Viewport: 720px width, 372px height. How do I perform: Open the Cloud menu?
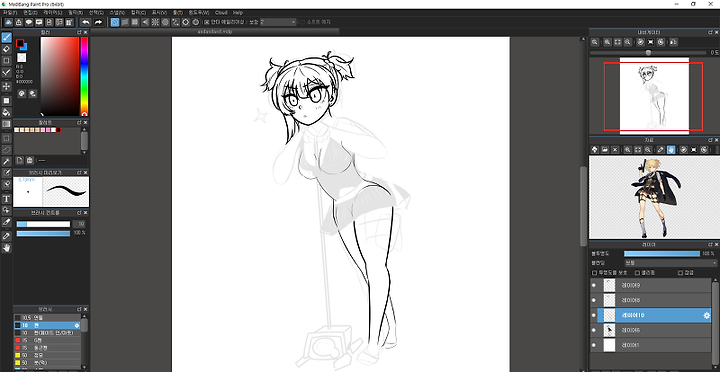coord(221,13)
